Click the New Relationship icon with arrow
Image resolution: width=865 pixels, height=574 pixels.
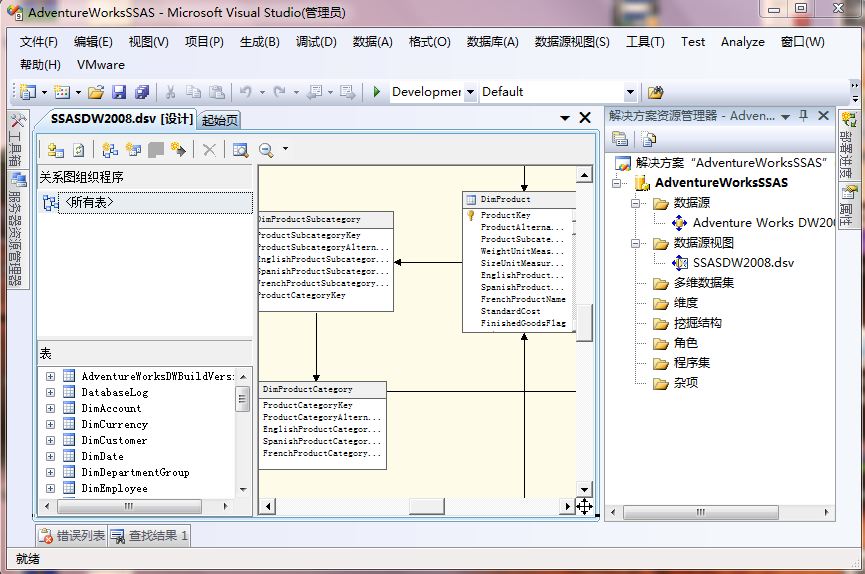[x=178, y=150]
